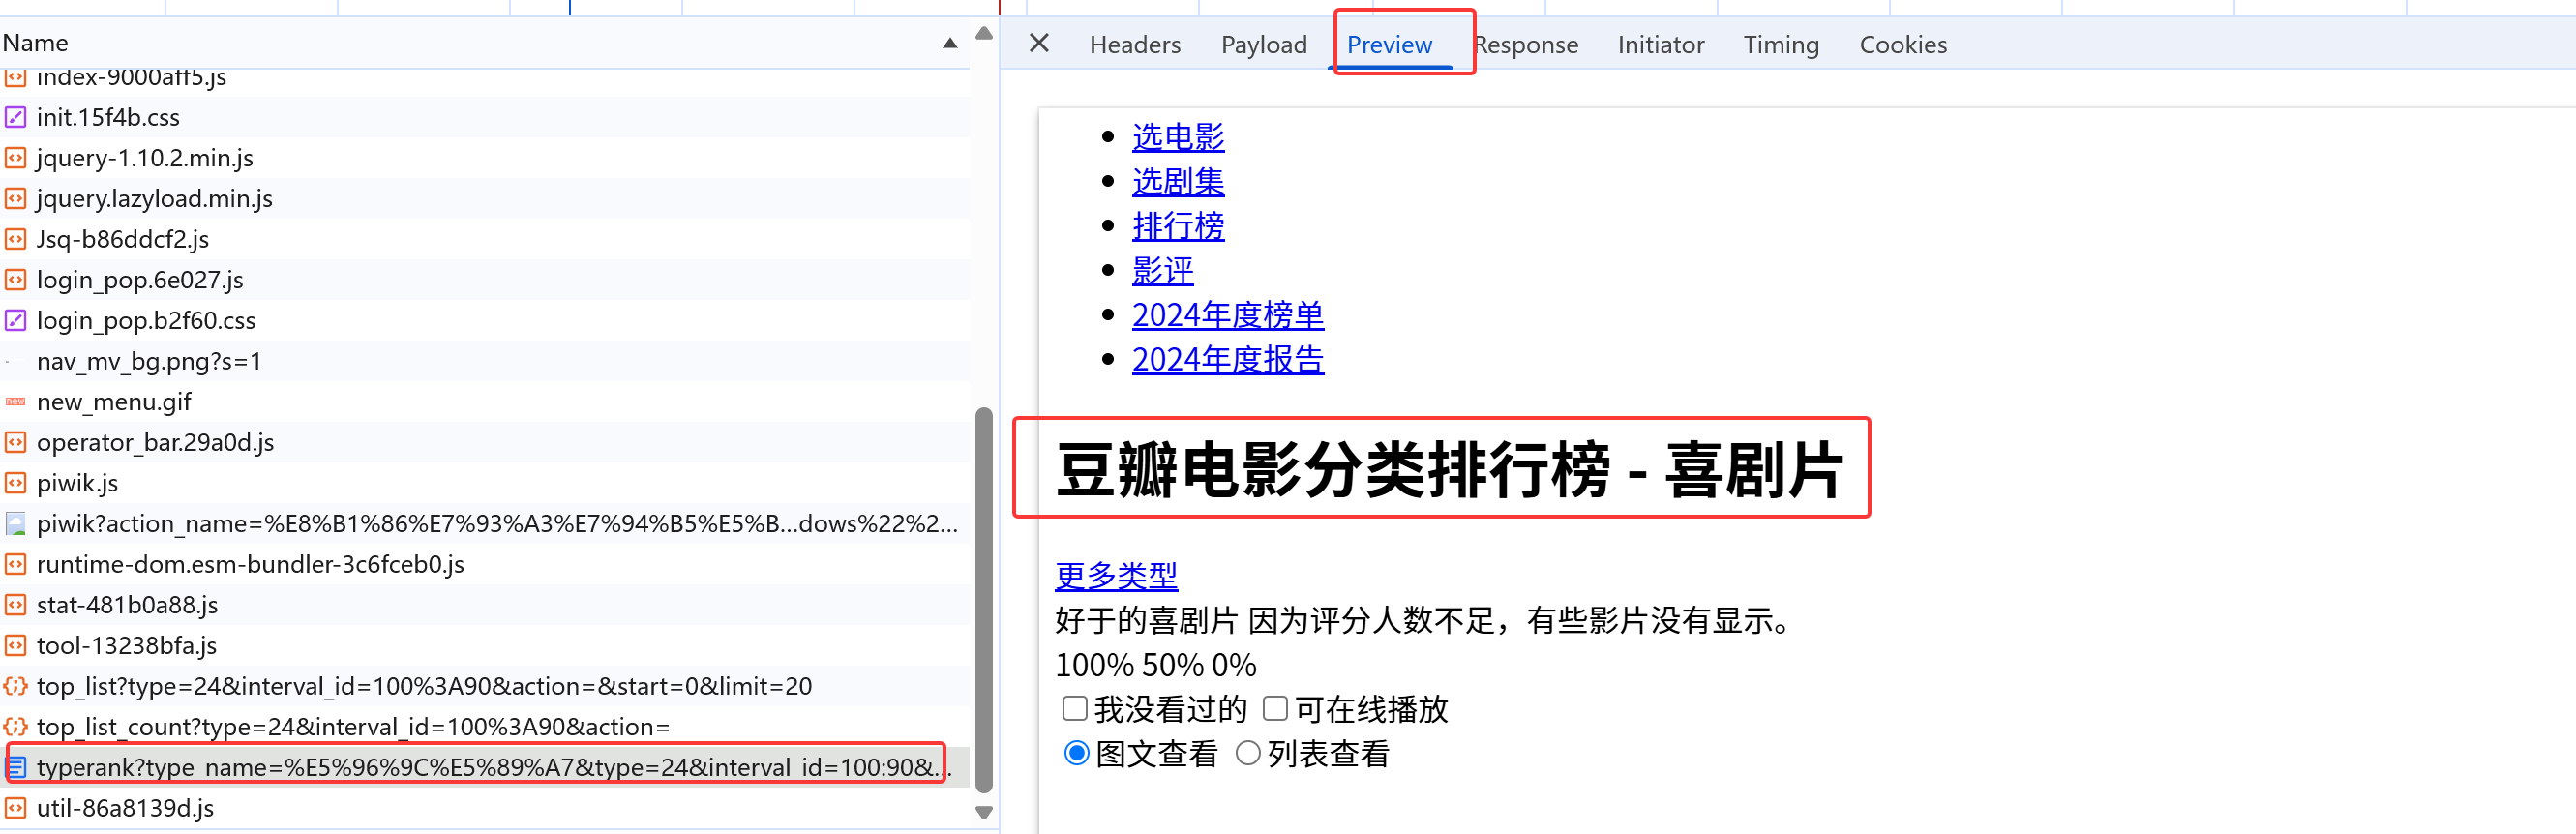
Task: Open the Timing tab
Action: pos(1781,45)
